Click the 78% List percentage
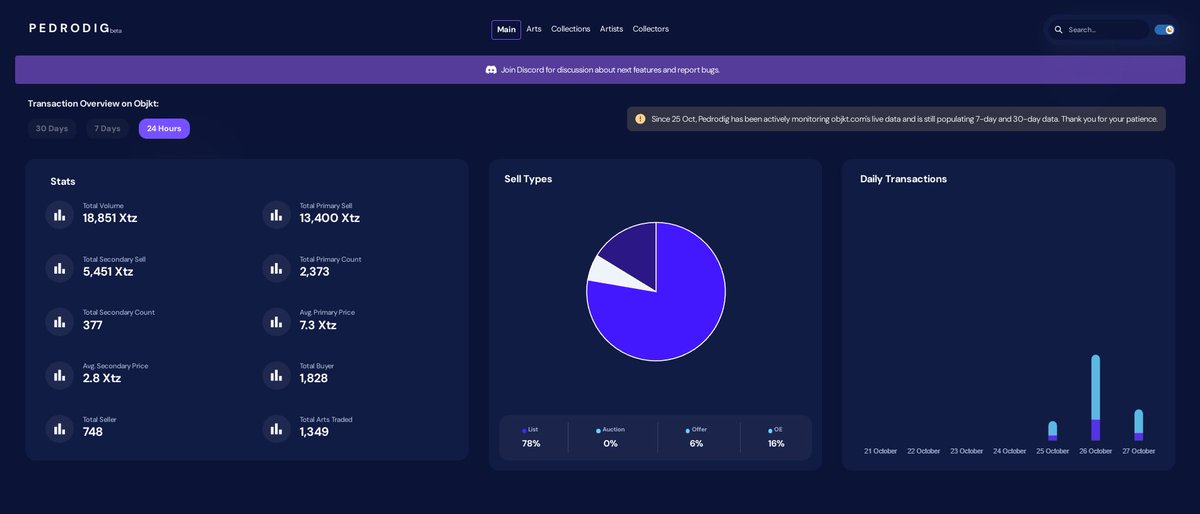1200x514 pixels. coord(531,443)
